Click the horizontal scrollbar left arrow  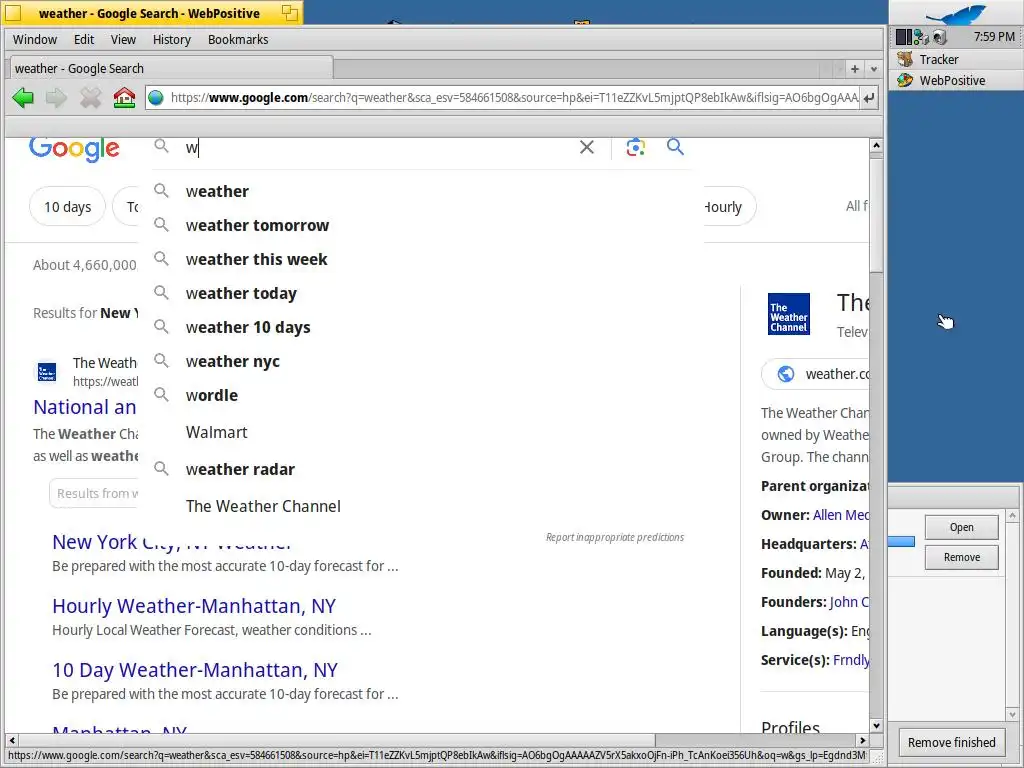point(12,741)
